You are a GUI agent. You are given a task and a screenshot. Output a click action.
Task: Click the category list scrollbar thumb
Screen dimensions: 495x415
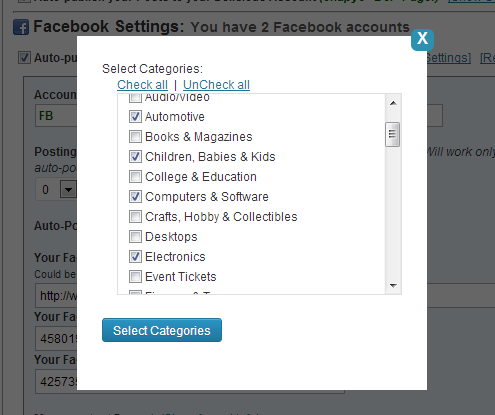click(x=393, y=134)
